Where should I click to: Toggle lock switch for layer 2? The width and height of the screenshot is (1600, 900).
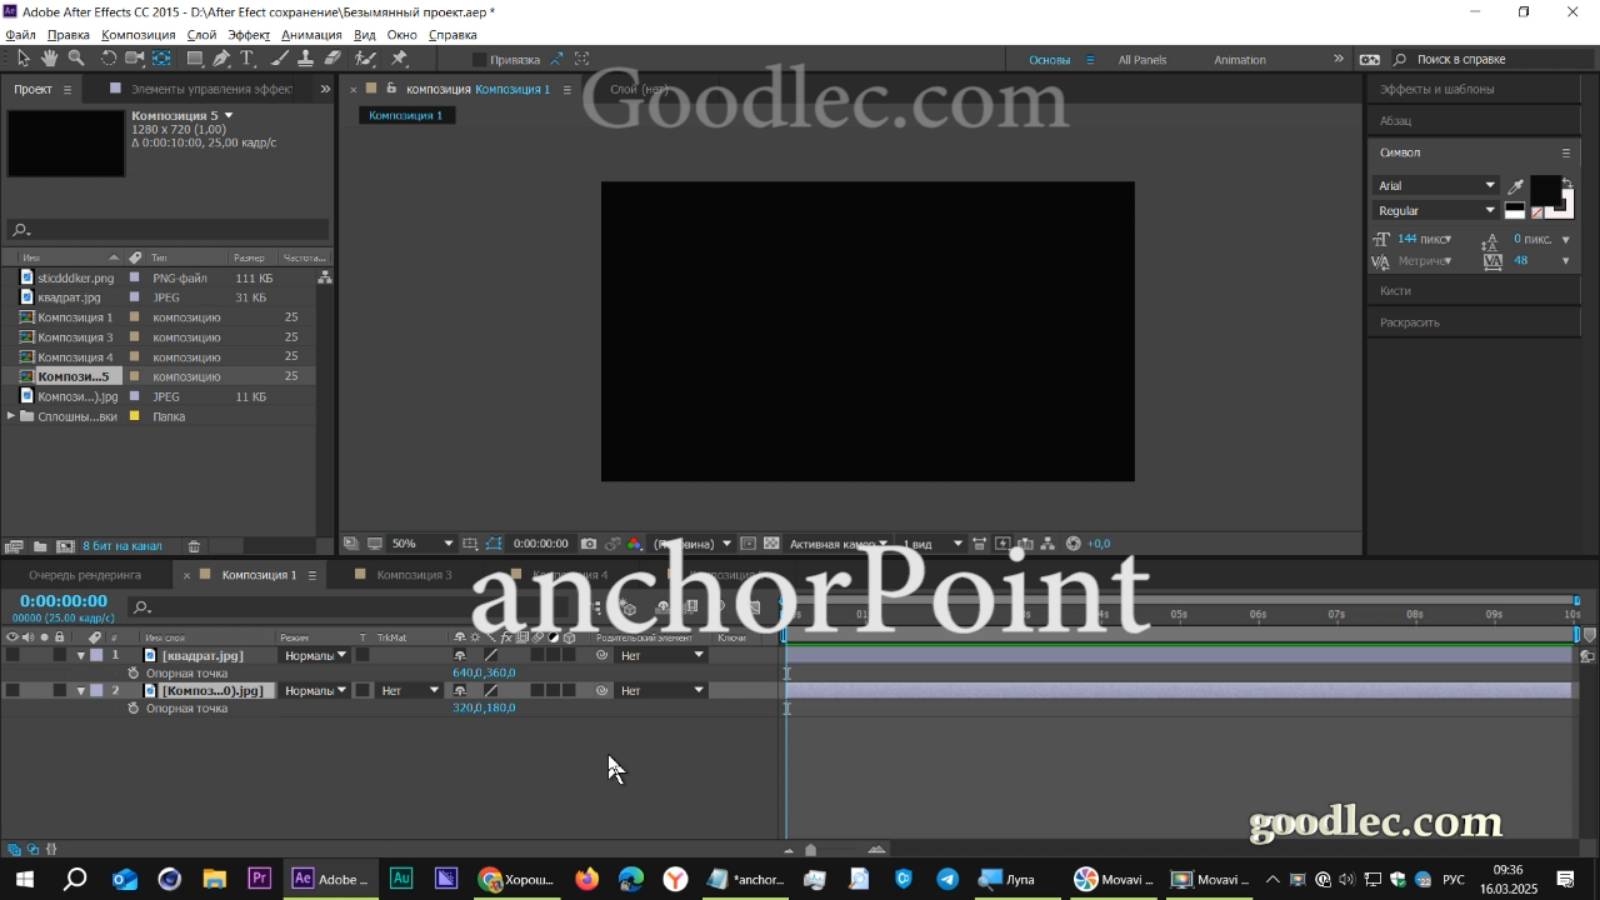click(x=59, y=690)
